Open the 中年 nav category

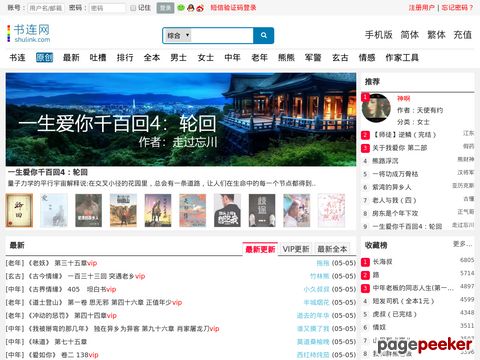click(x=233, y=58)
